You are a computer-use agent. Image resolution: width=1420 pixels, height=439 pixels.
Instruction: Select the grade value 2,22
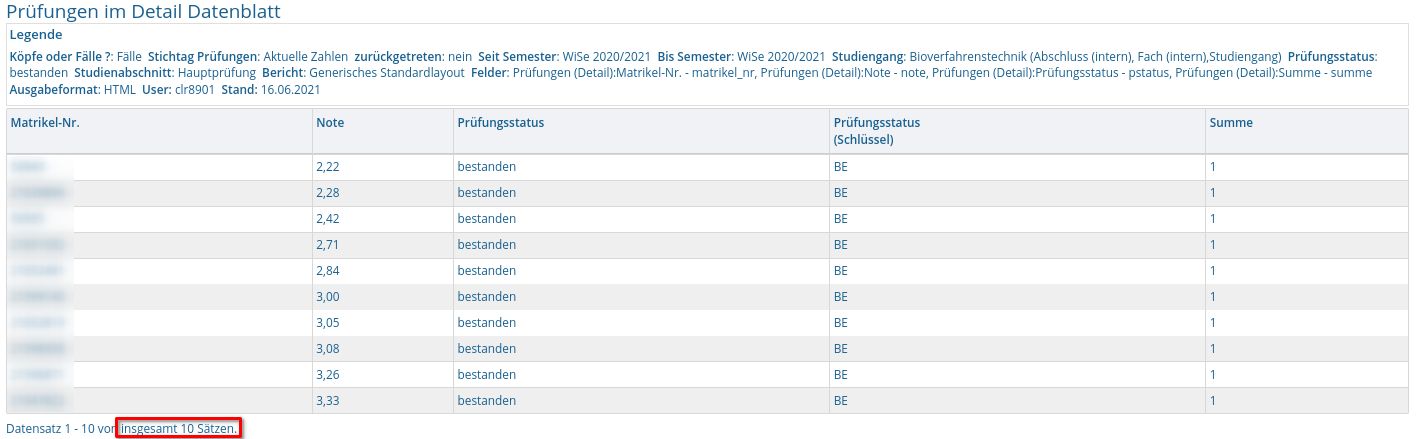[329, 166]
